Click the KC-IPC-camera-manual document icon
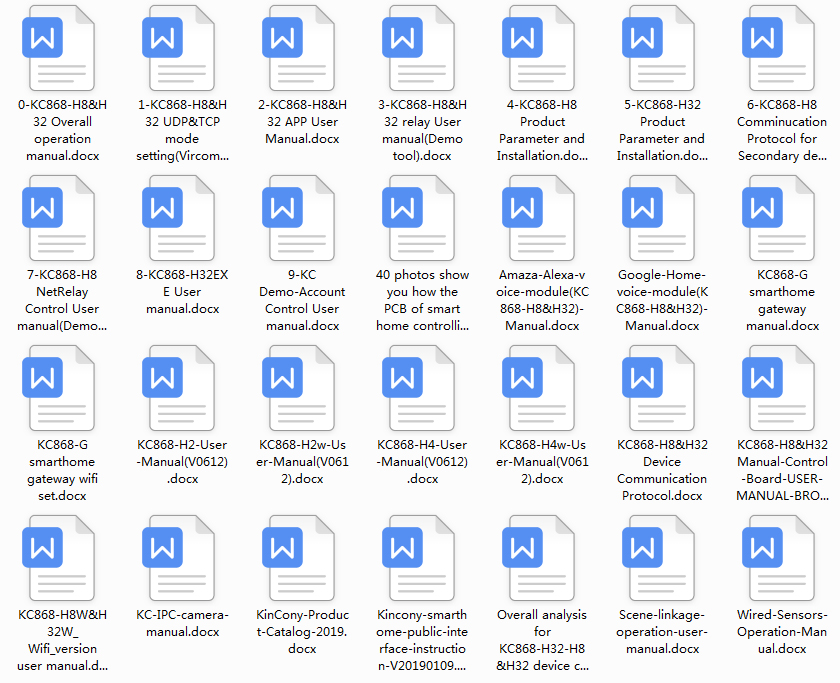The height and width of the screenshot is (683, 840). (x=182, y=557)
